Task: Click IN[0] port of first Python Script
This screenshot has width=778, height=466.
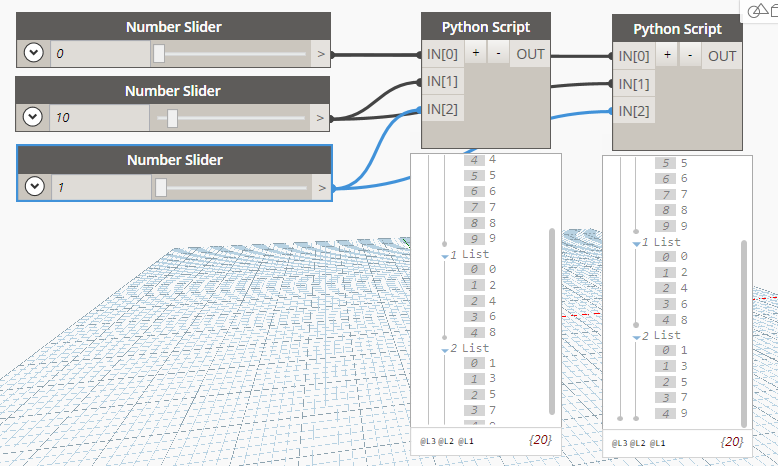Action: (443, 54)
